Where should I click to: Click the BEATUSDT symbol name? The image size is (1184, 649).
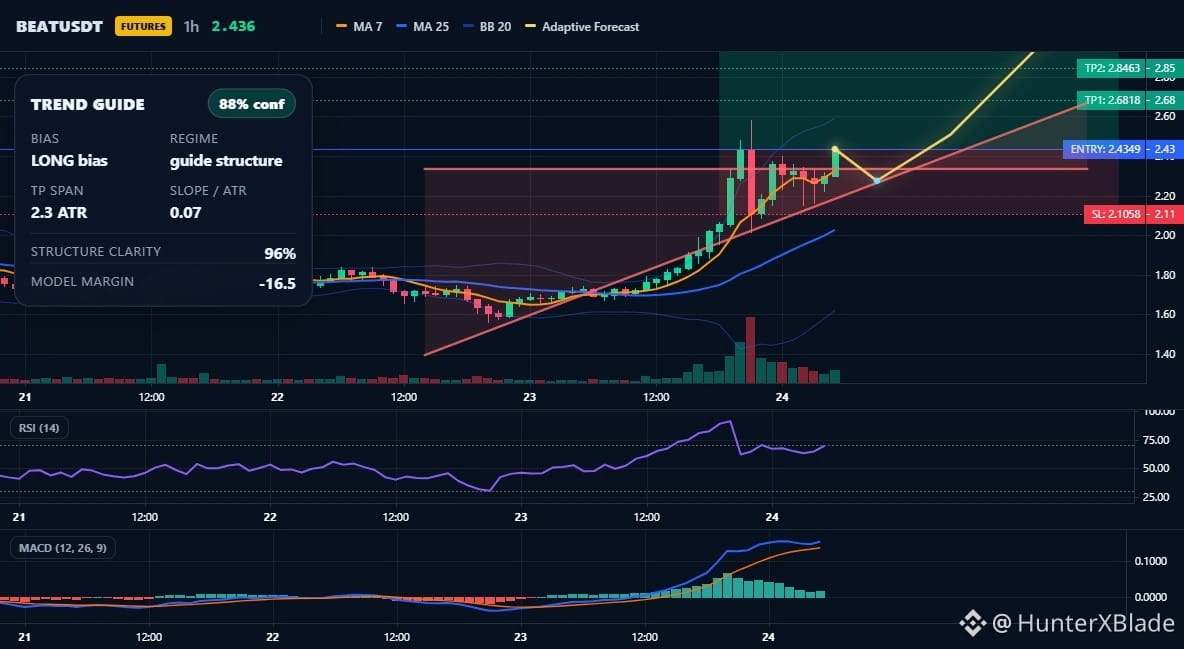[59, 26]
